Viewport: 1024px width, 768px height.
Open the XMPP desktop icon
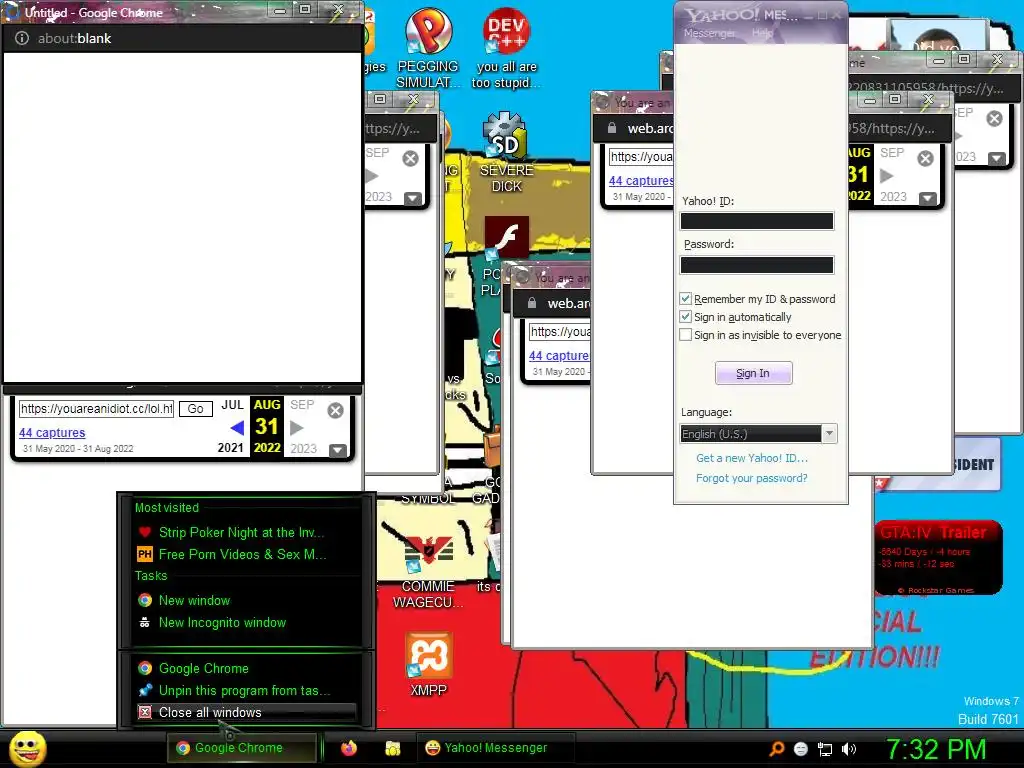[x=428, y=665]
